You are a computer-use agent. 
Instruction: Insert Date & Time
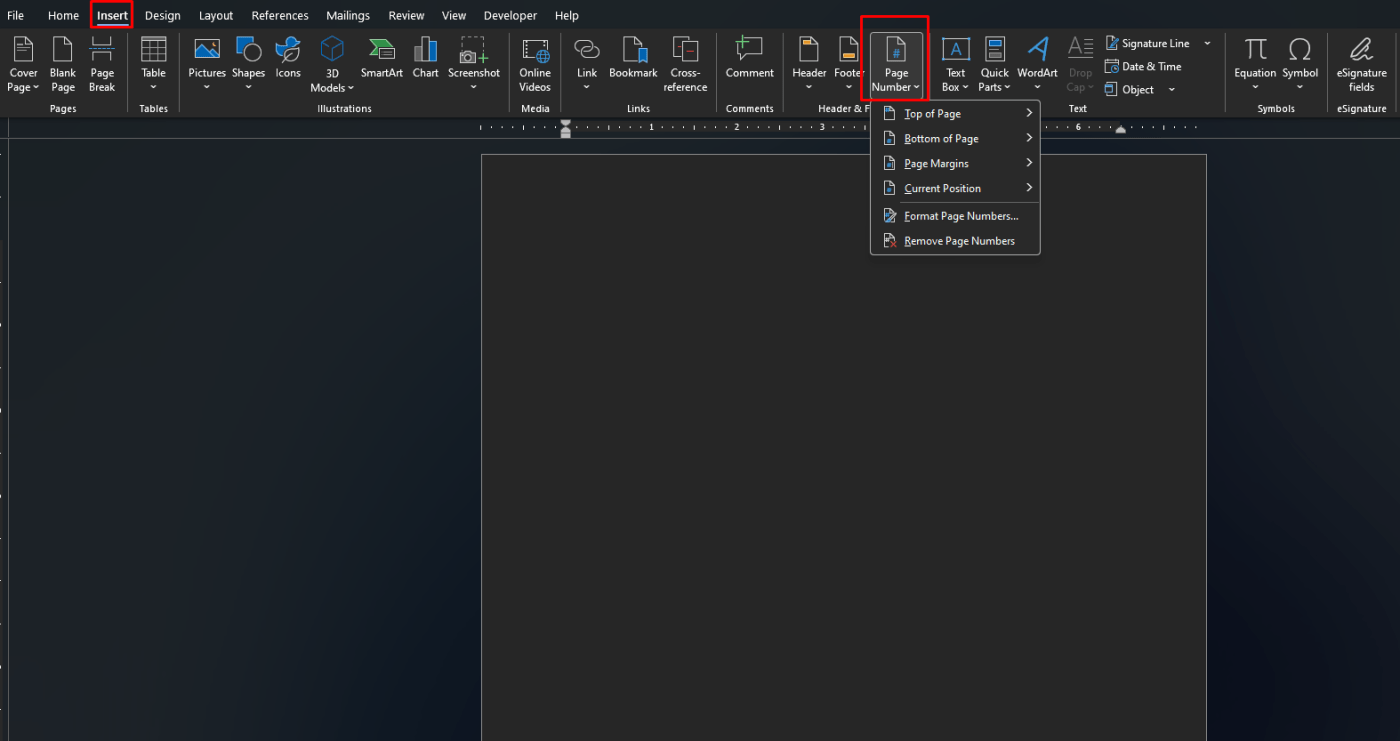coord(1143,66)
